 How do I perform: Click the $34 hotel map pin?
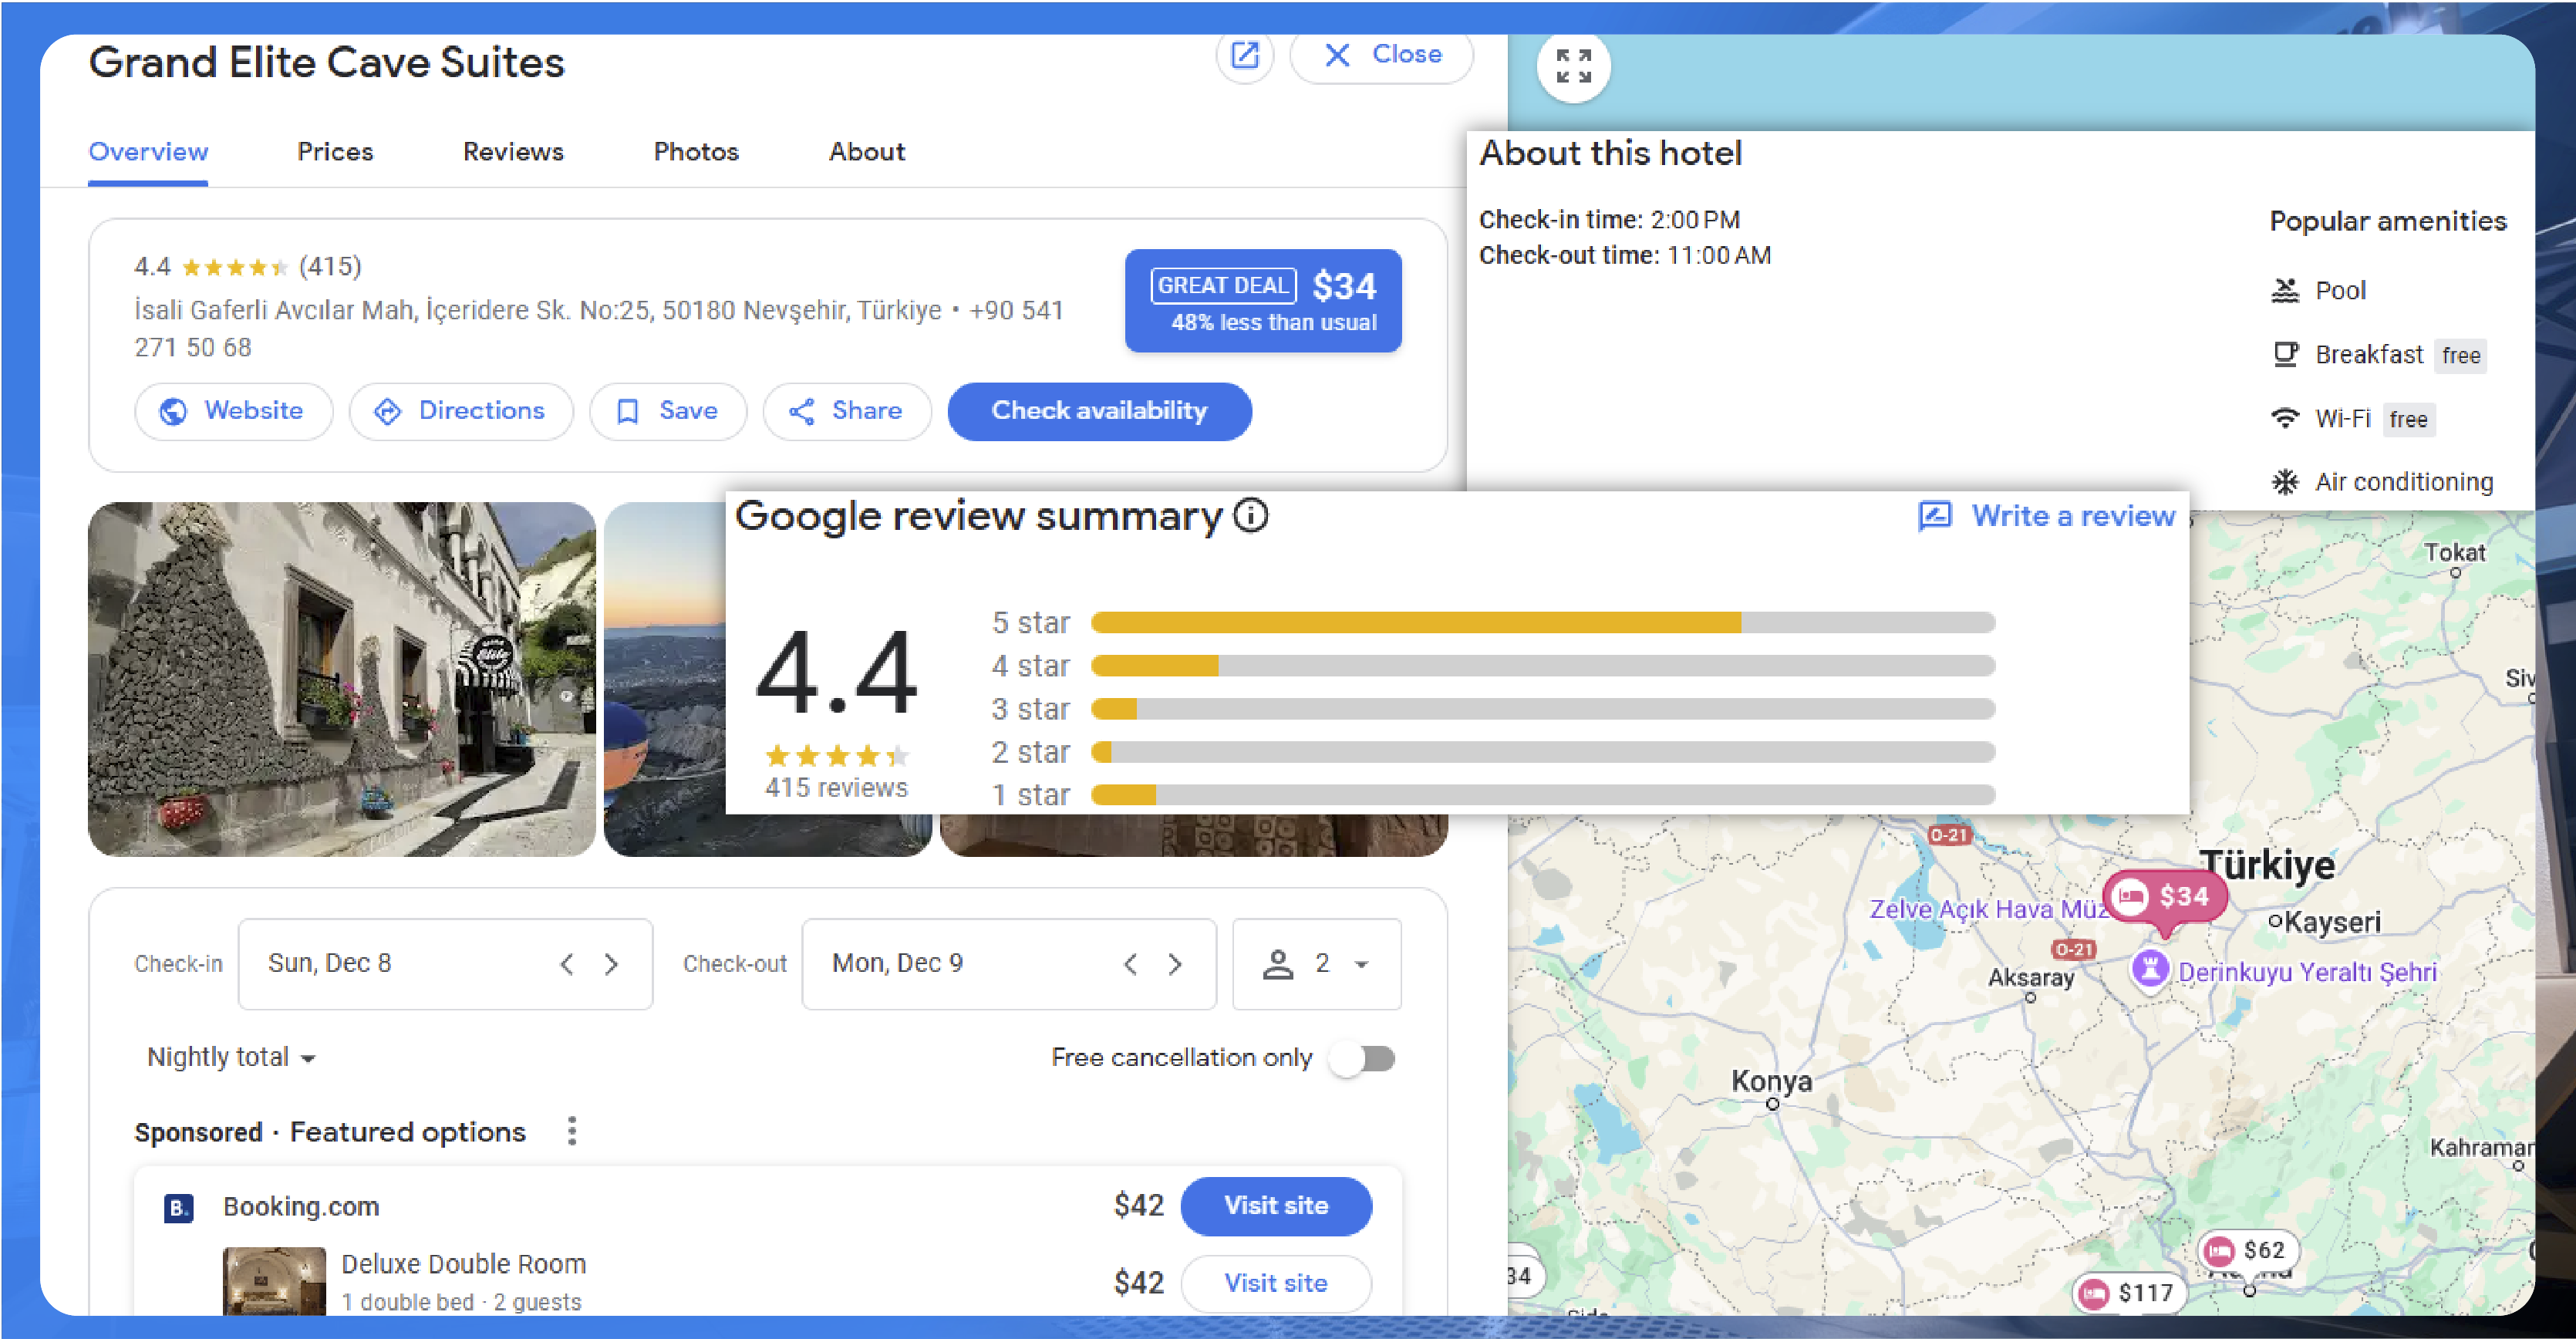2165,898
